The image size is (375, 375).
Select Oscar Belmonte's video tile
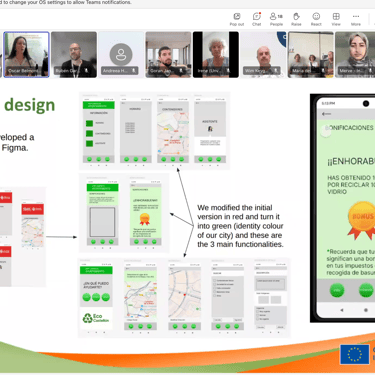click(26, 55)
